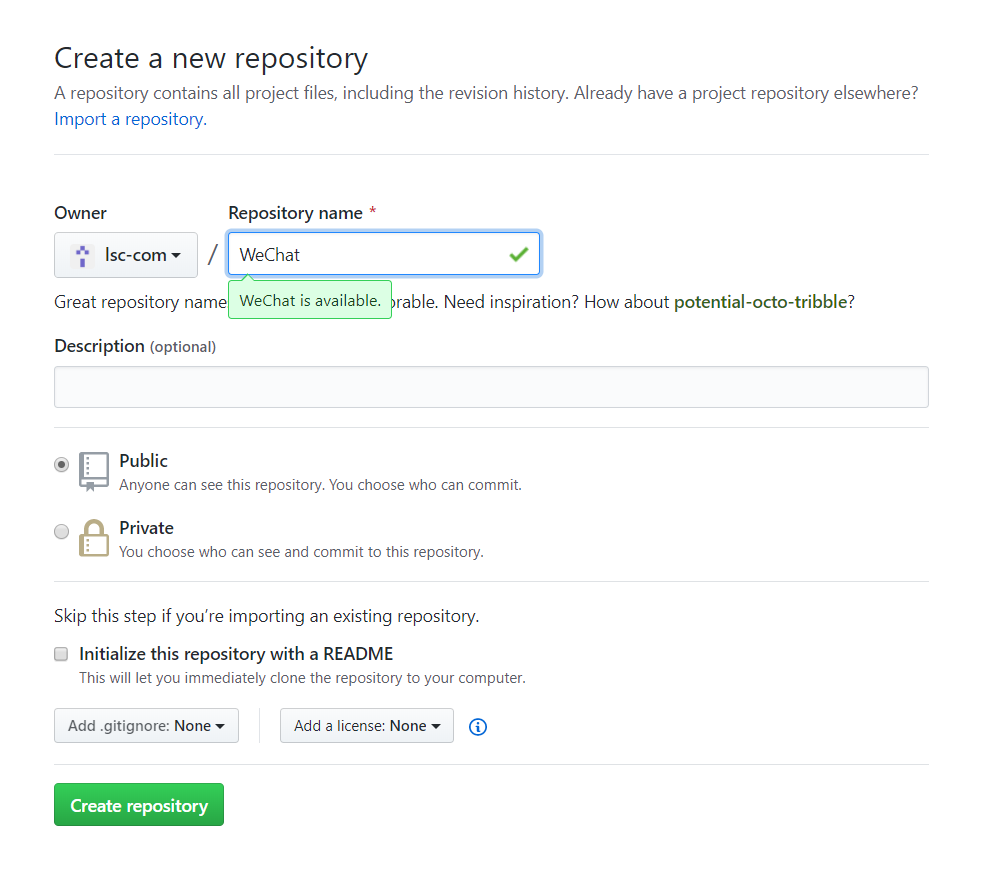Click the green checkmark in name field
Image resolution: width=1001 pixels, height=875 pixels.
click(519, 255)
